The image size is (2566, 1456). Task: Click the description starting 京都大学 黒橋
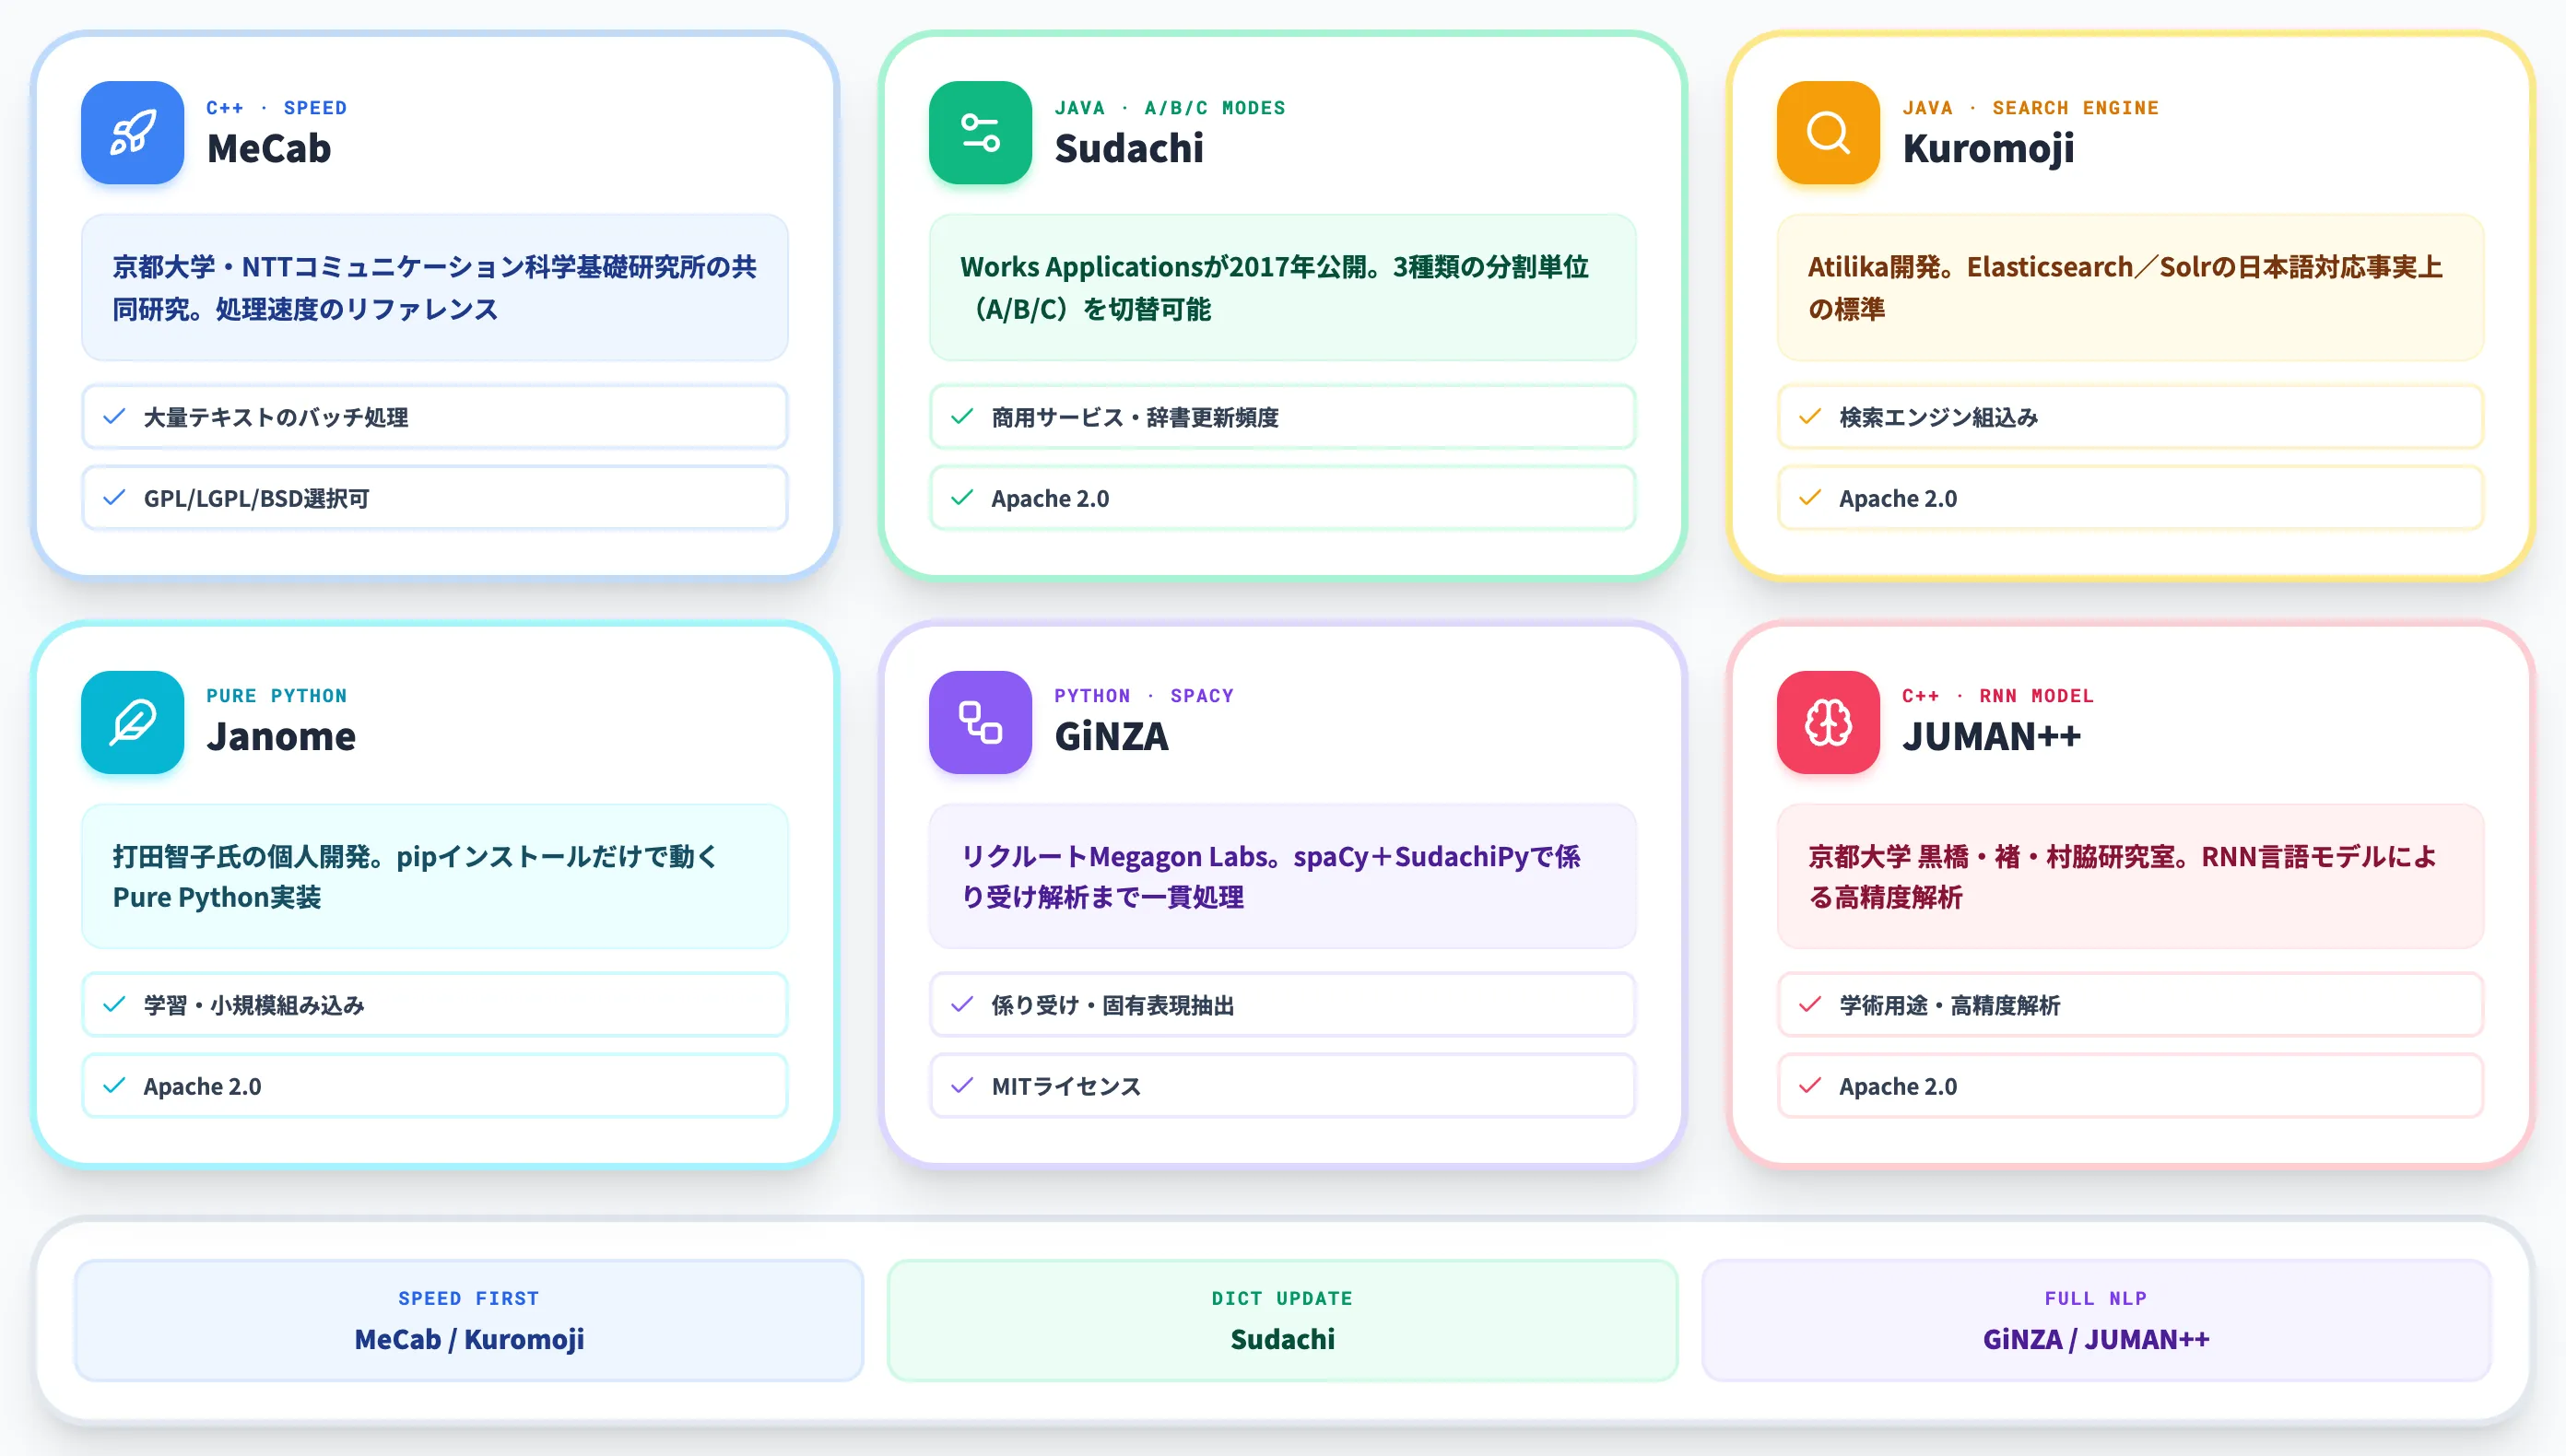tap(2122, 877)
